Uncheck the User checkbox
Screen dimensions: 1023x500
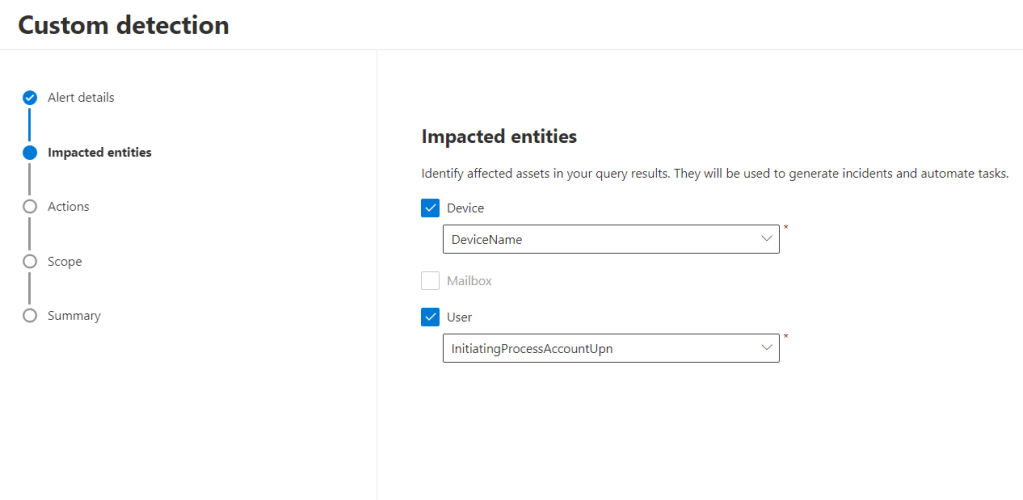click(x=431, y=317)
